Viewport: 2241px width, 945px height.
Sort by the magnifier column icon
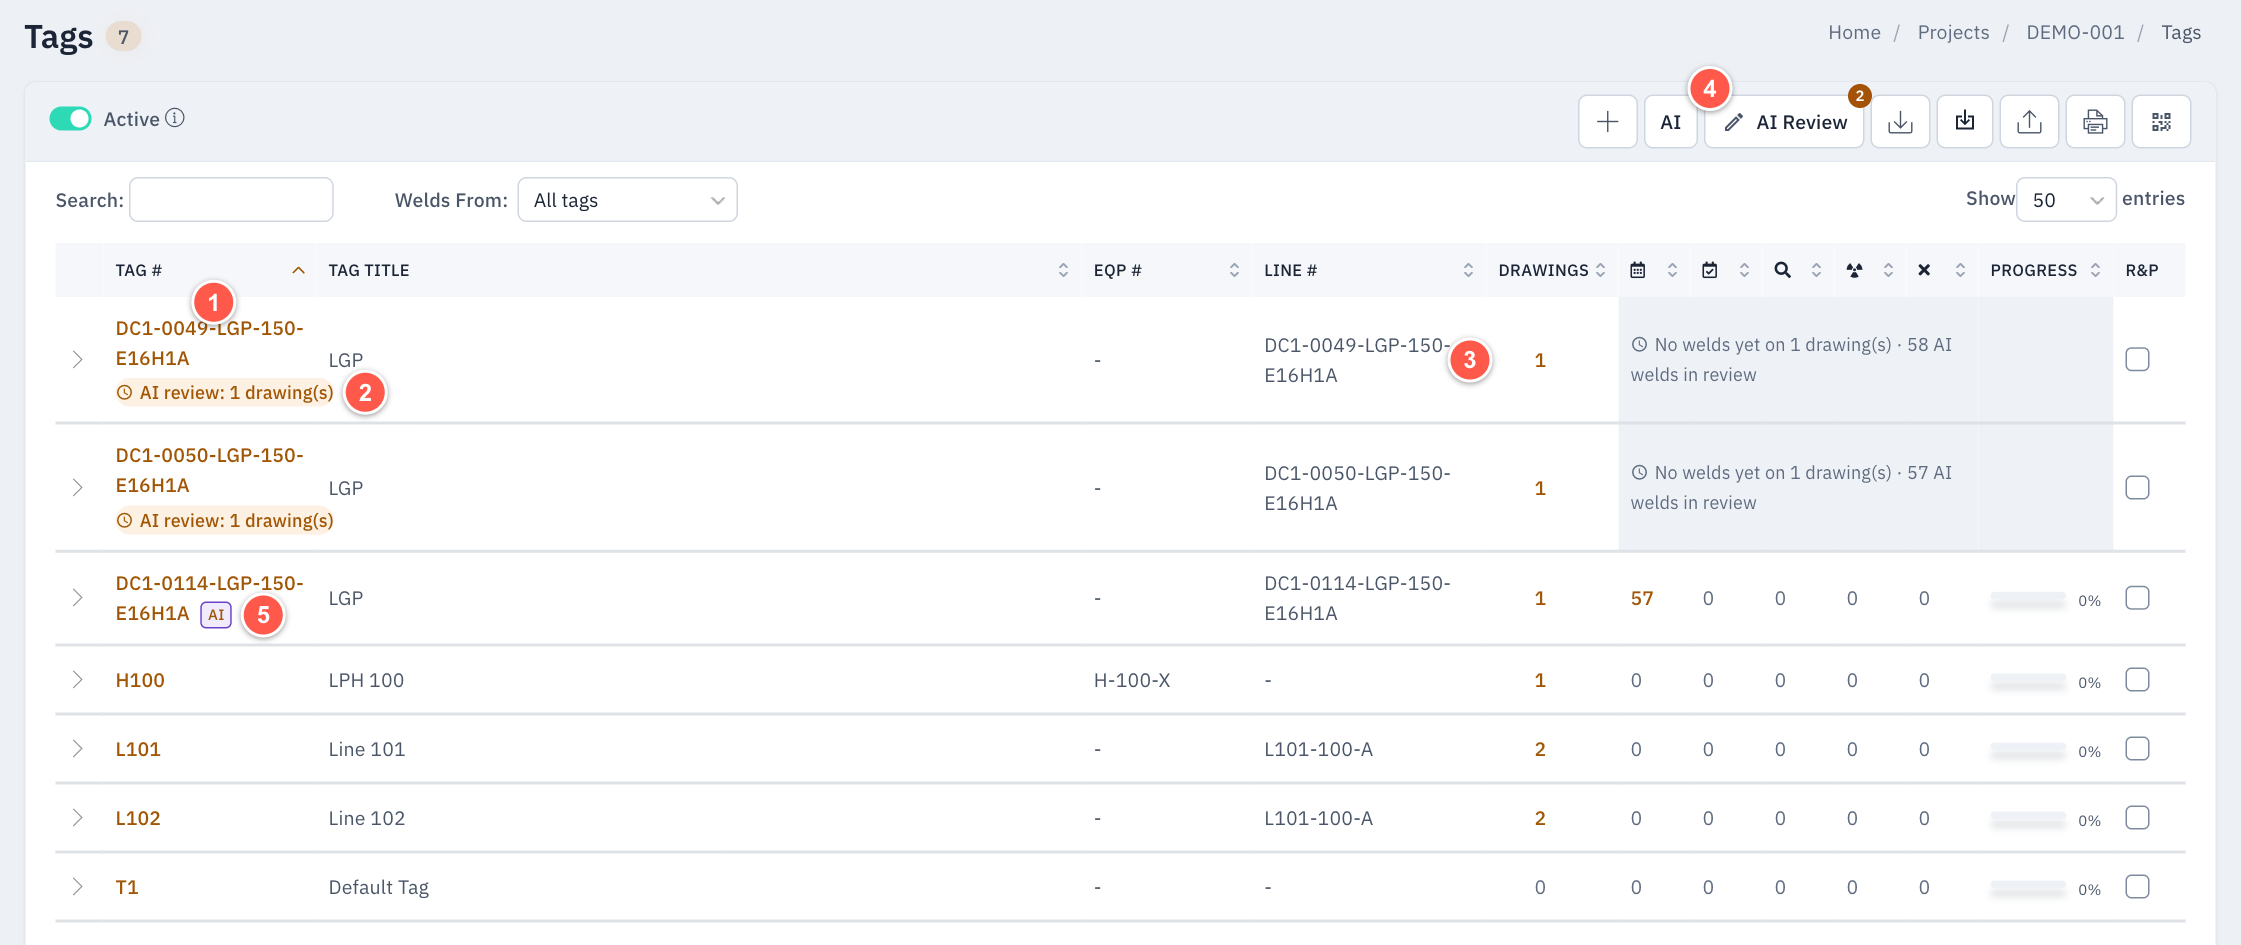(x=1782, y=270)
